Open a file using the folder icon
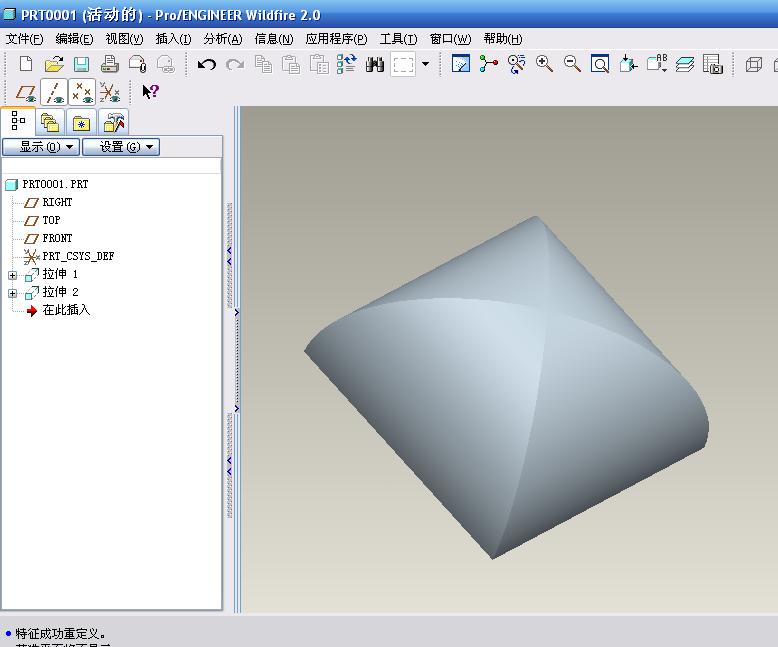The height and width of the screenshot is (647, 778). coord(54,65)
